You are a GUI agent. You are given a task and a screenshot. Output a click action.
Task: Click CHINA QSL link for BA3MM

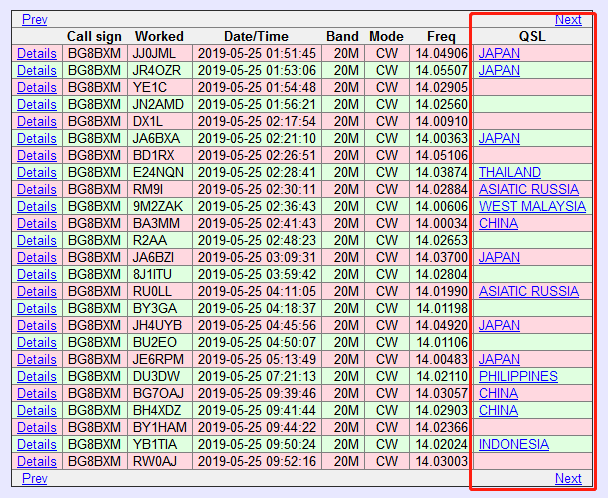[498, 223]
